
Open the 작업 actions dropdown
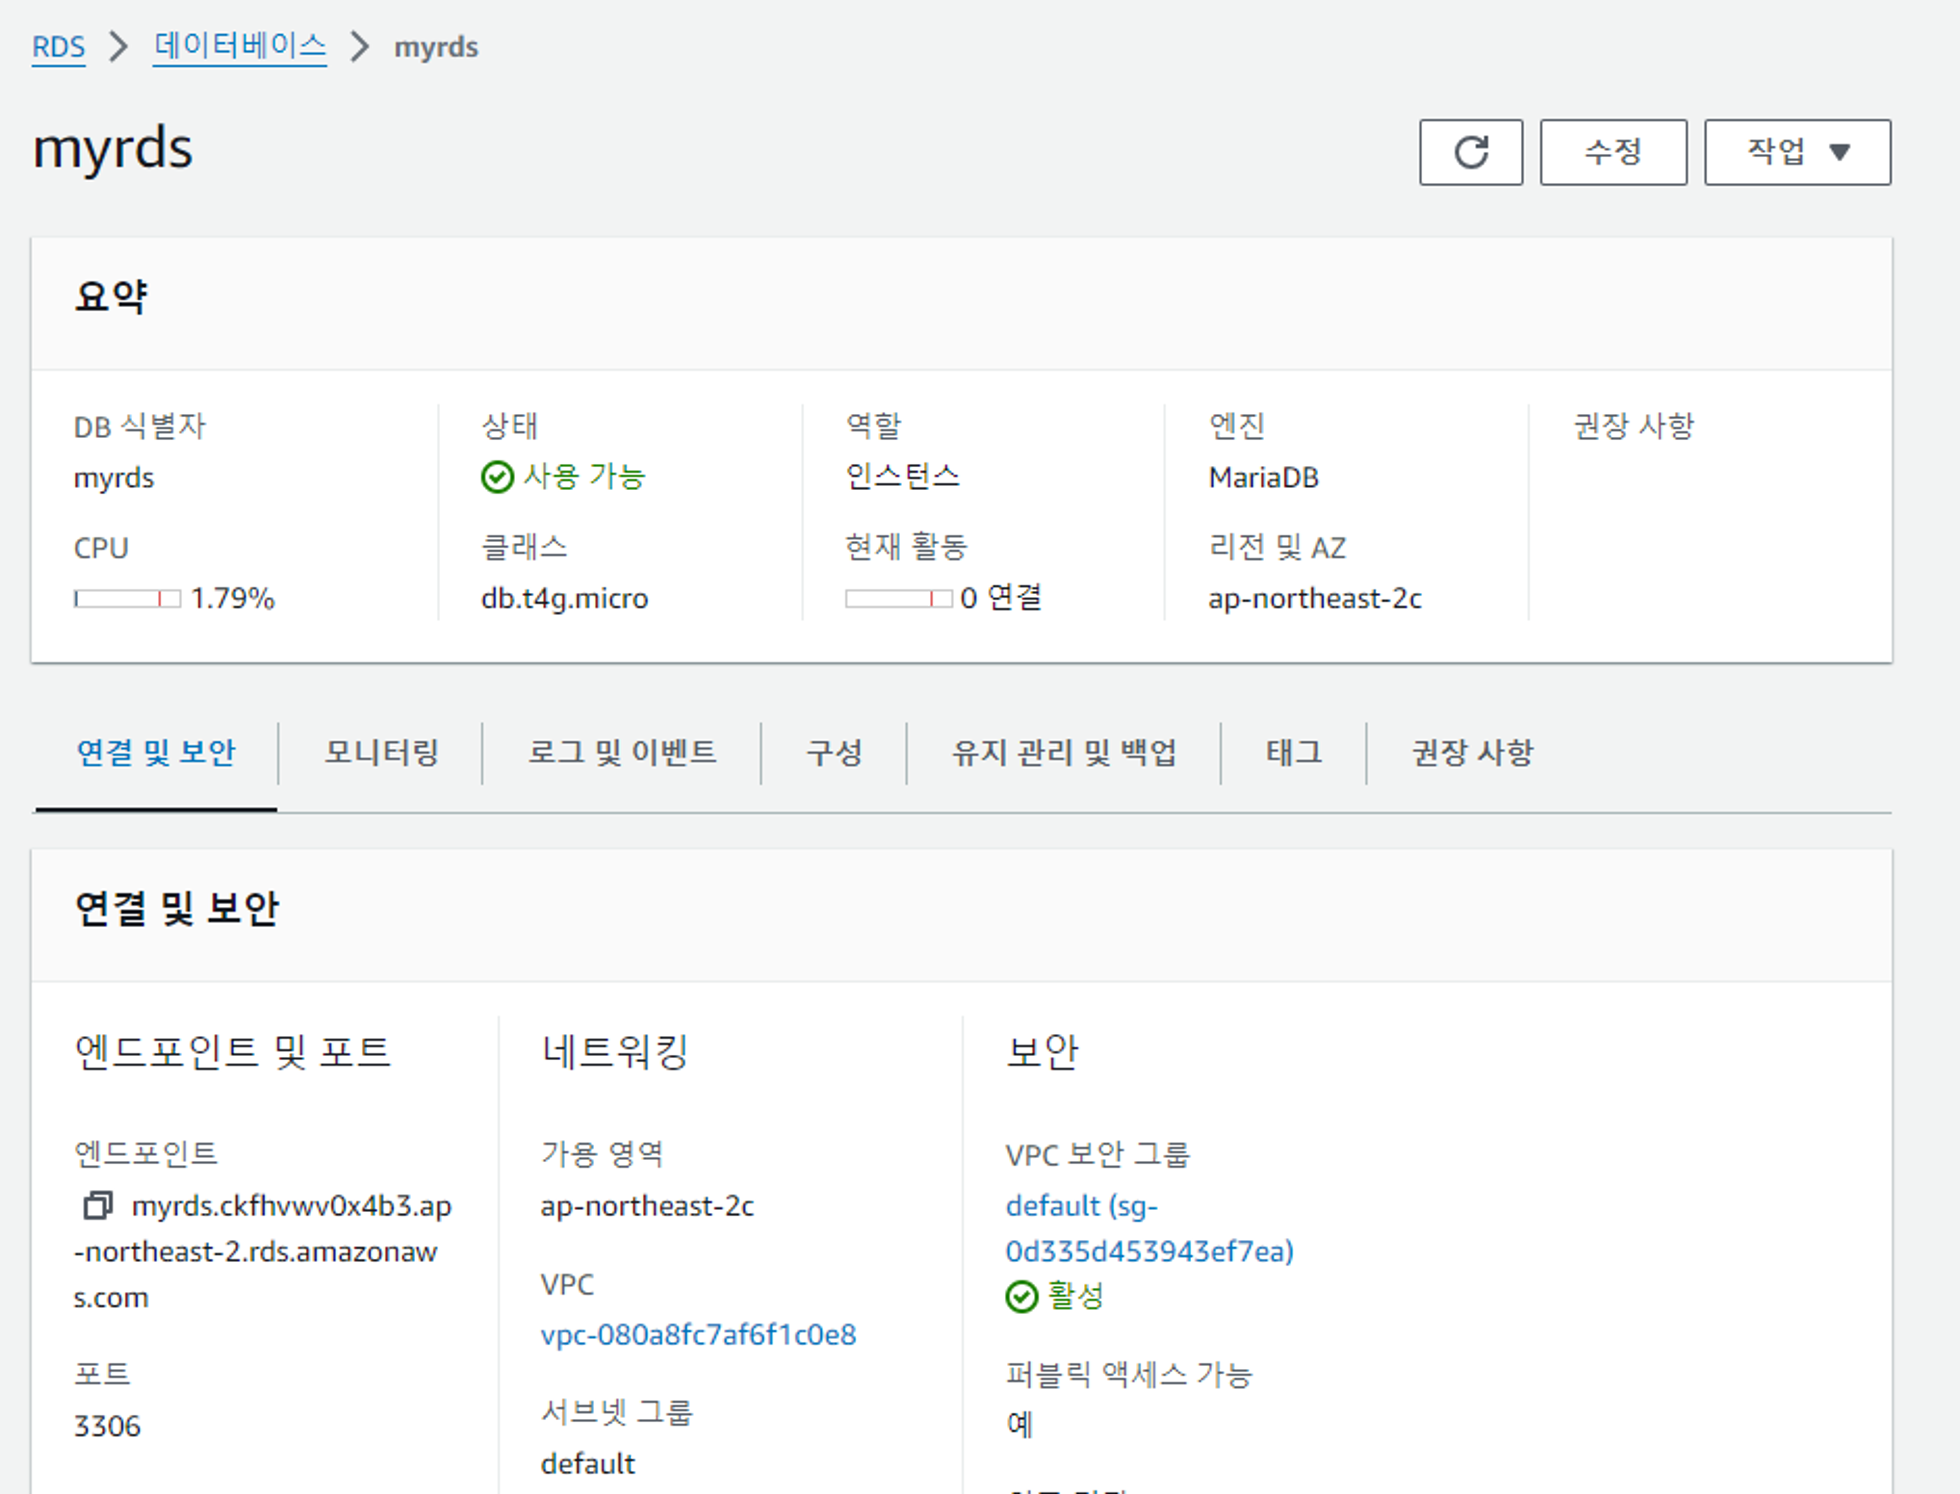(1797, 152)
